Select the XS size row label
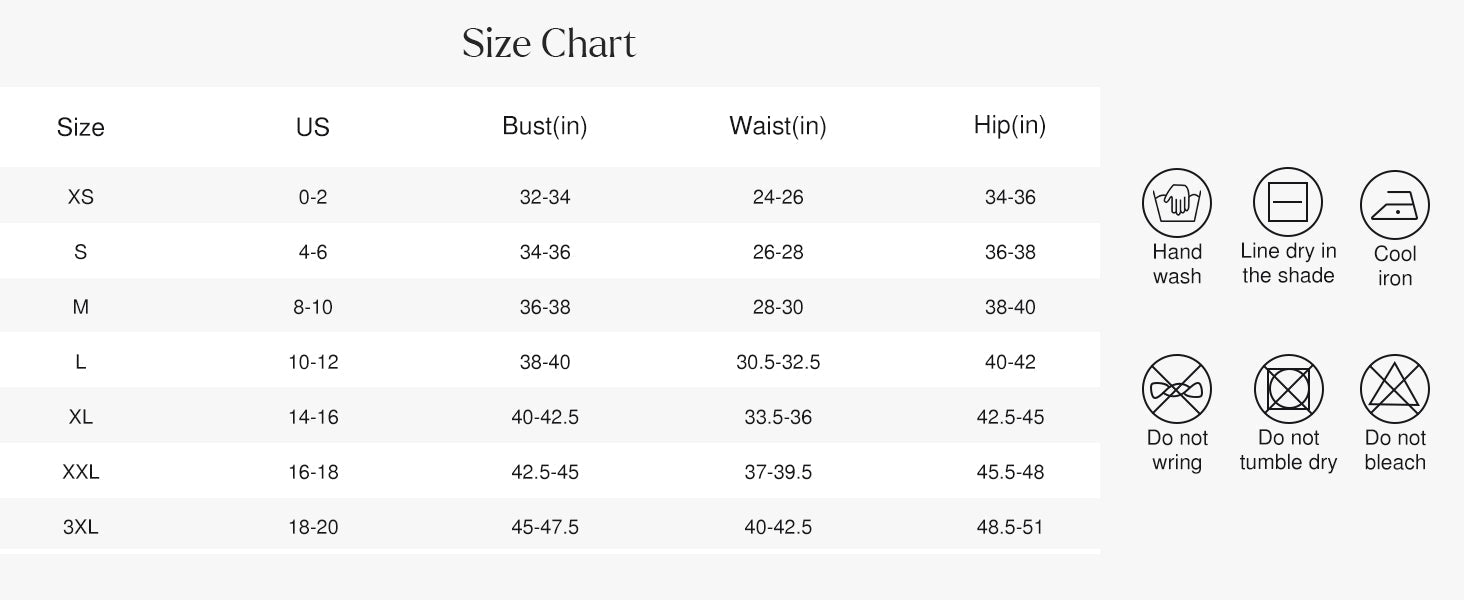This screenshot has height=600, width=1464. [x=81, y=197]
